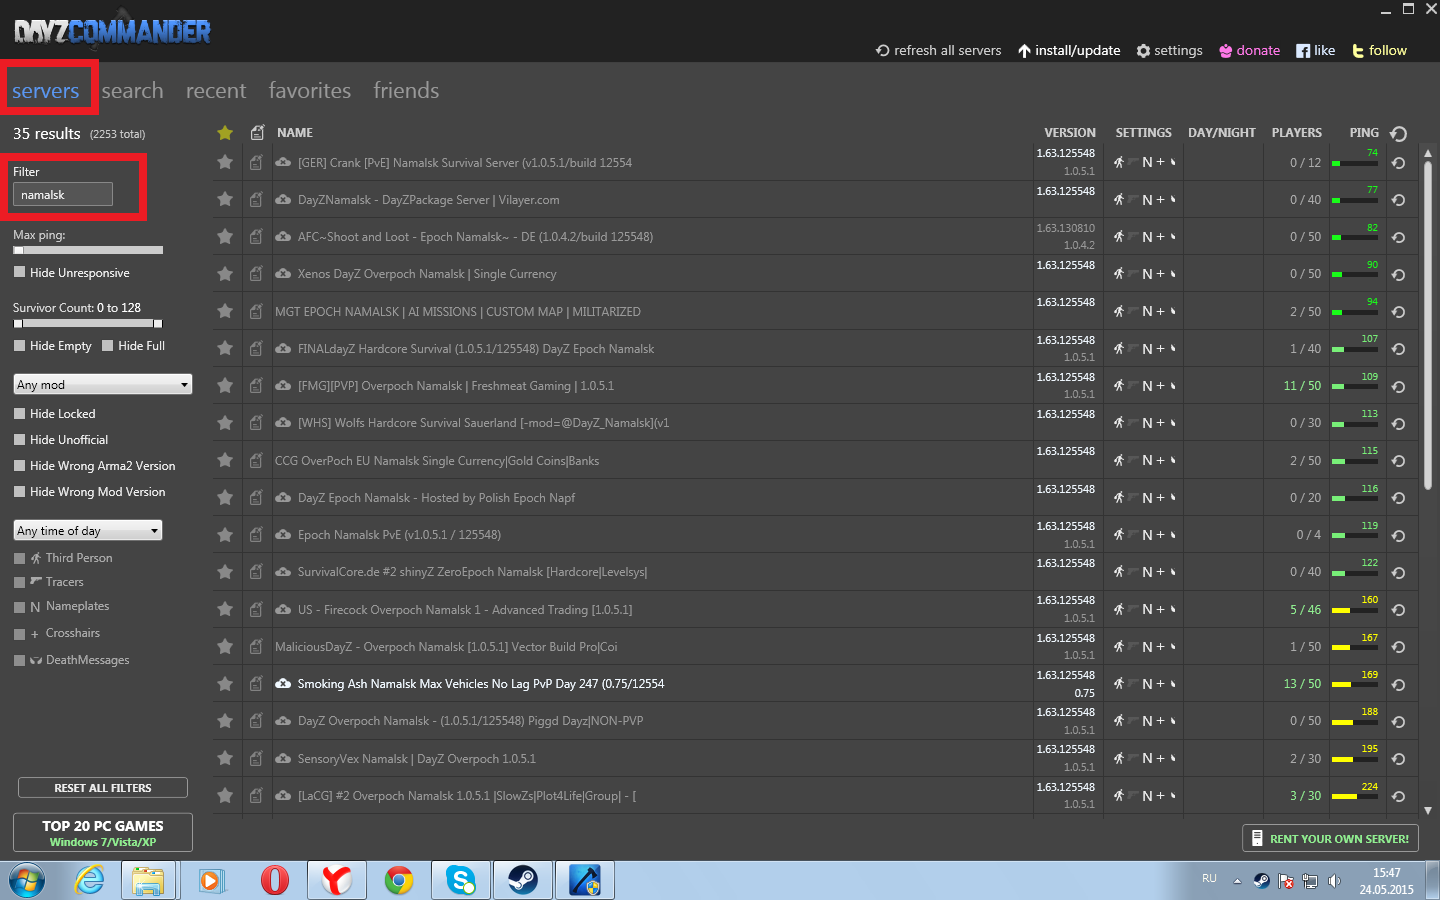This screenshot has width=1440, height=900.
Task: Star the MGT EPOCH NAMALSK server
Action: click(x=225, y=311)
